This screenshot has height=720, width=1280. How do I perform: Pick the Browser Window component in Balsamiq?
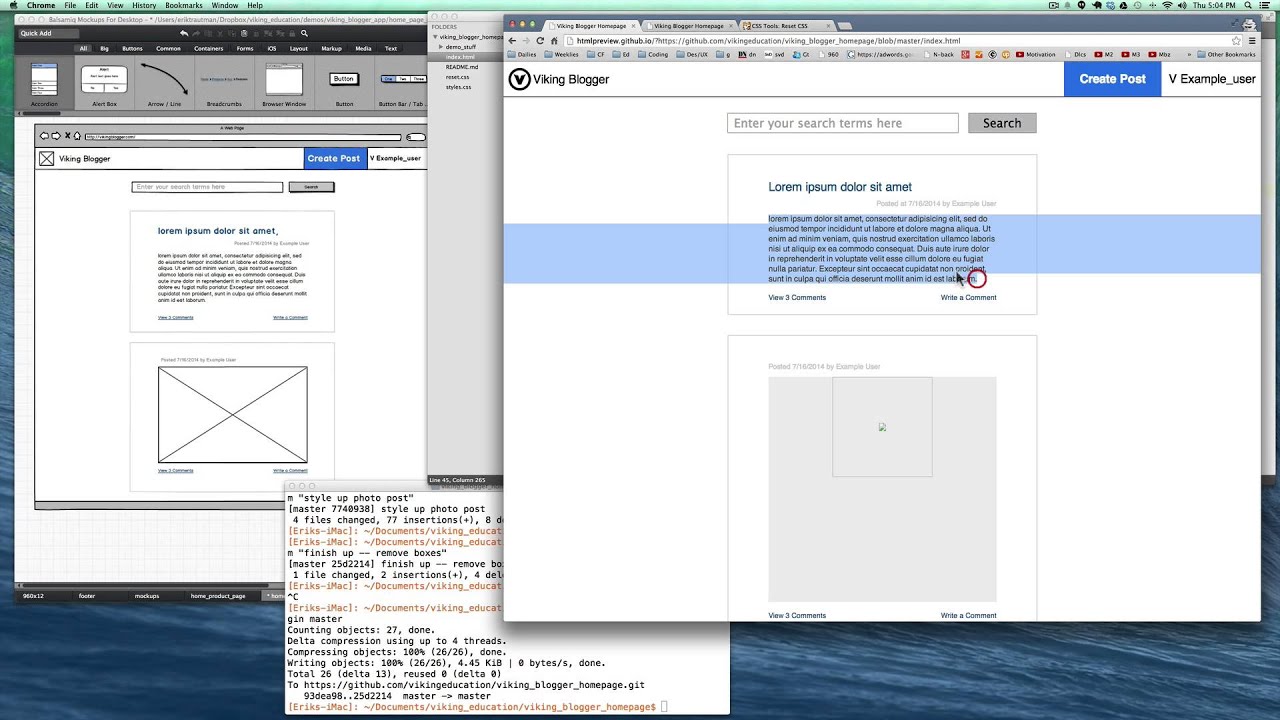coord(284,84)
